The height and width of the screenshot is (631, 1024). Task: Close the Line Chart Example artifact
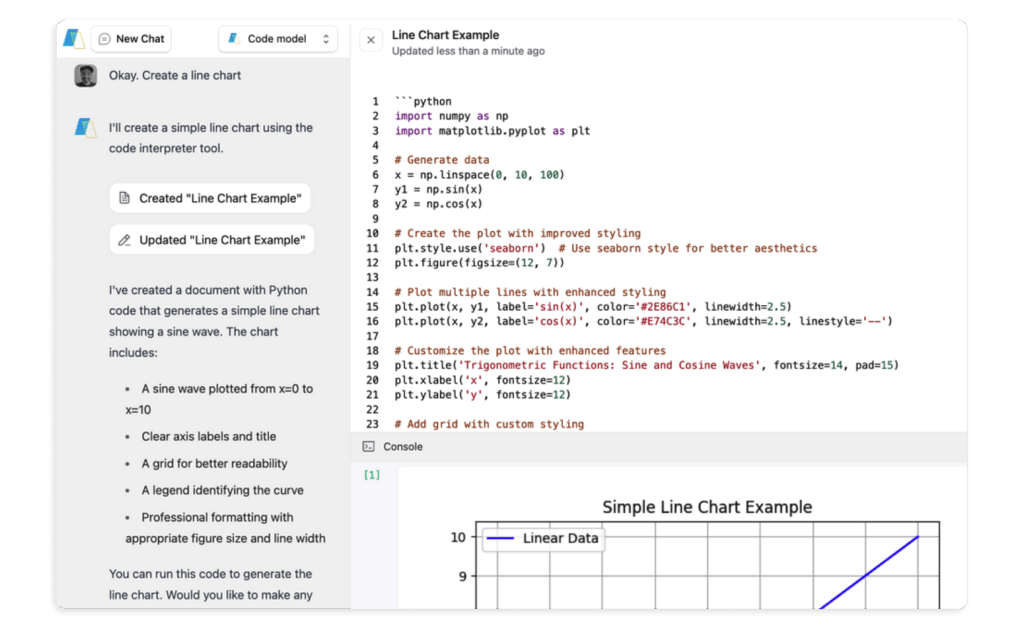(370, 39)
